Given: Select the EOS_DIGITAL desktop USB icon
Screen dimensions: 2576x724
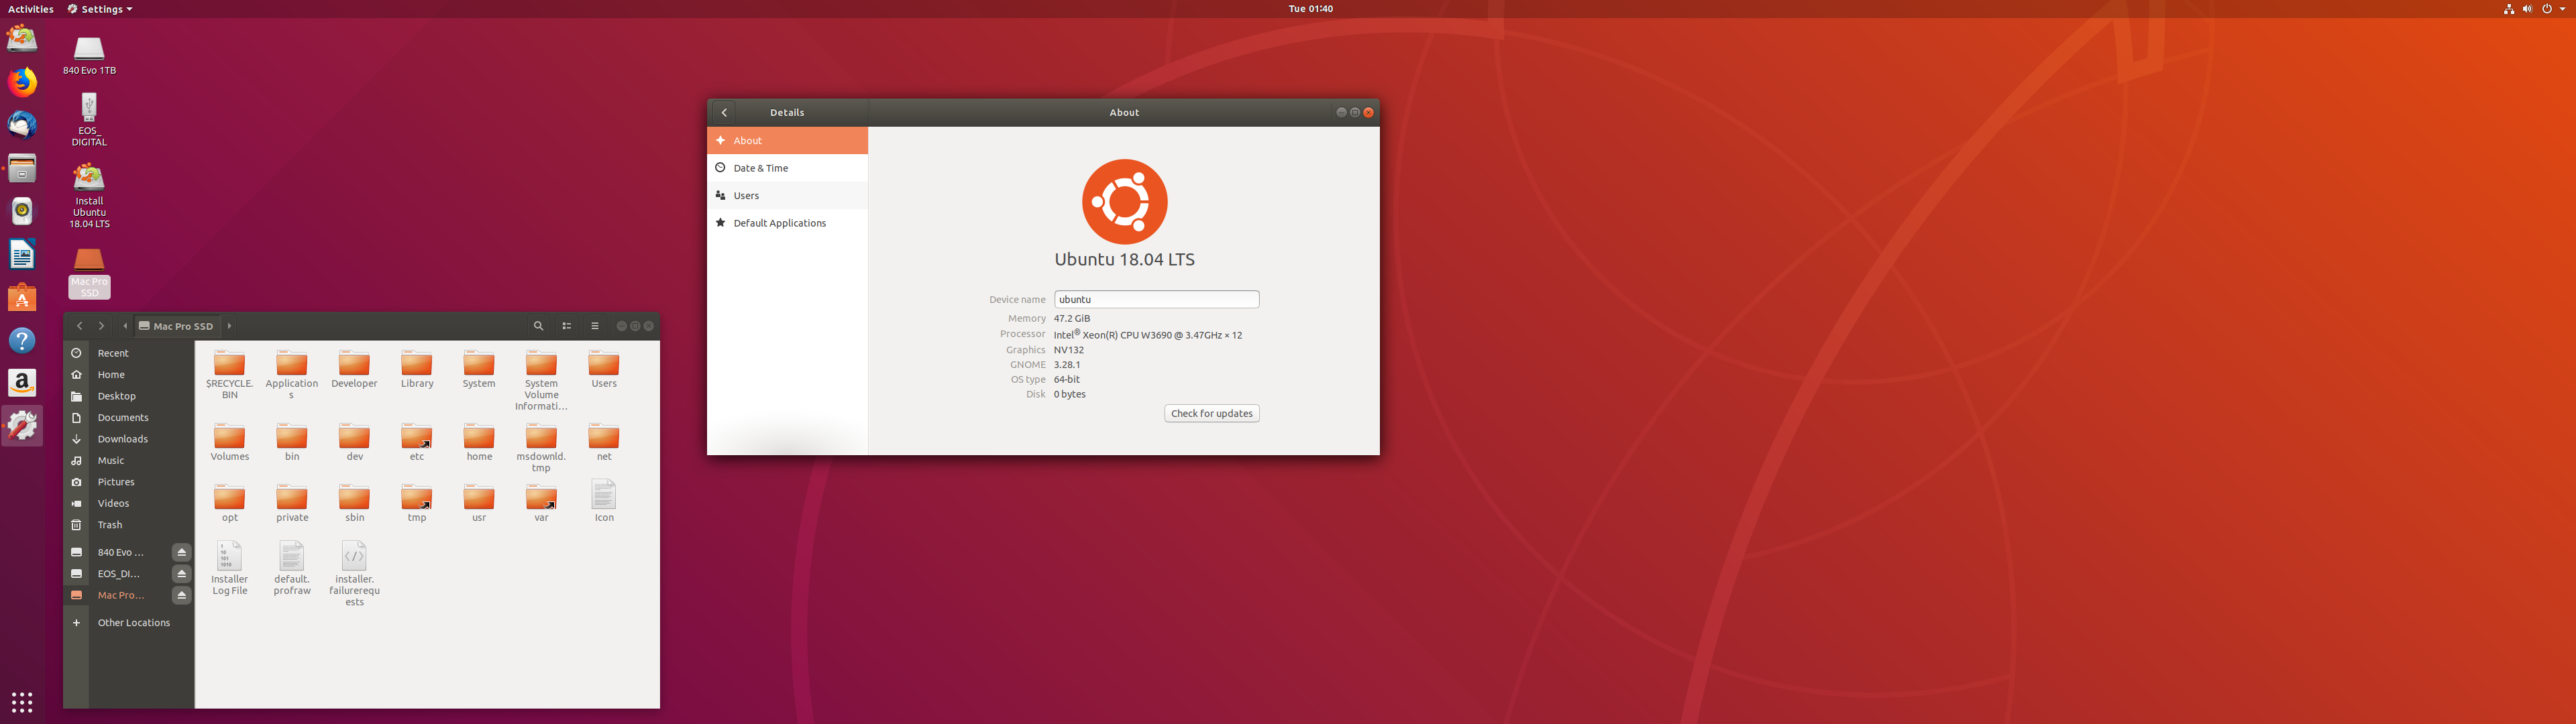Looking at the screenshot, I should click(89, 119).
